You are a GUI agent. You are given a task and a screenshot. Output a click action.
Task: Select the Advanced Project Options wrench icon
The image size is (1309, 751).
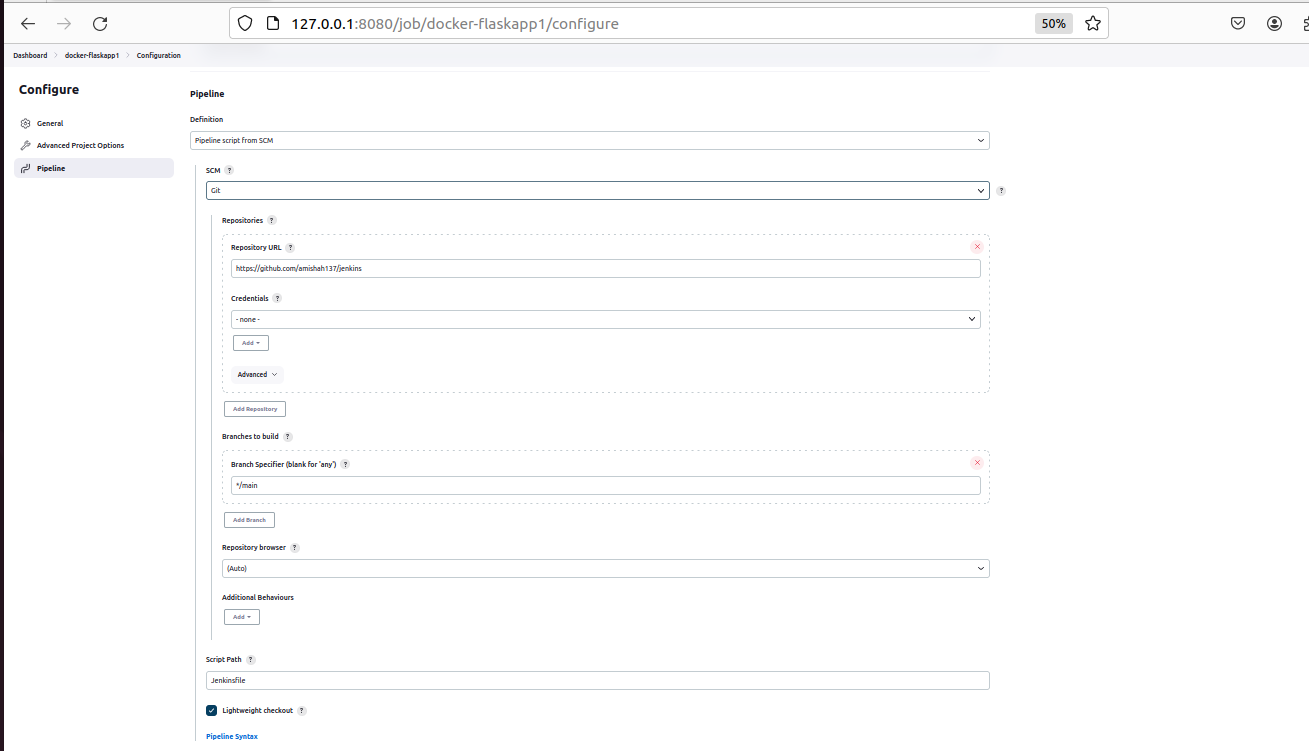tap(25, 145)
